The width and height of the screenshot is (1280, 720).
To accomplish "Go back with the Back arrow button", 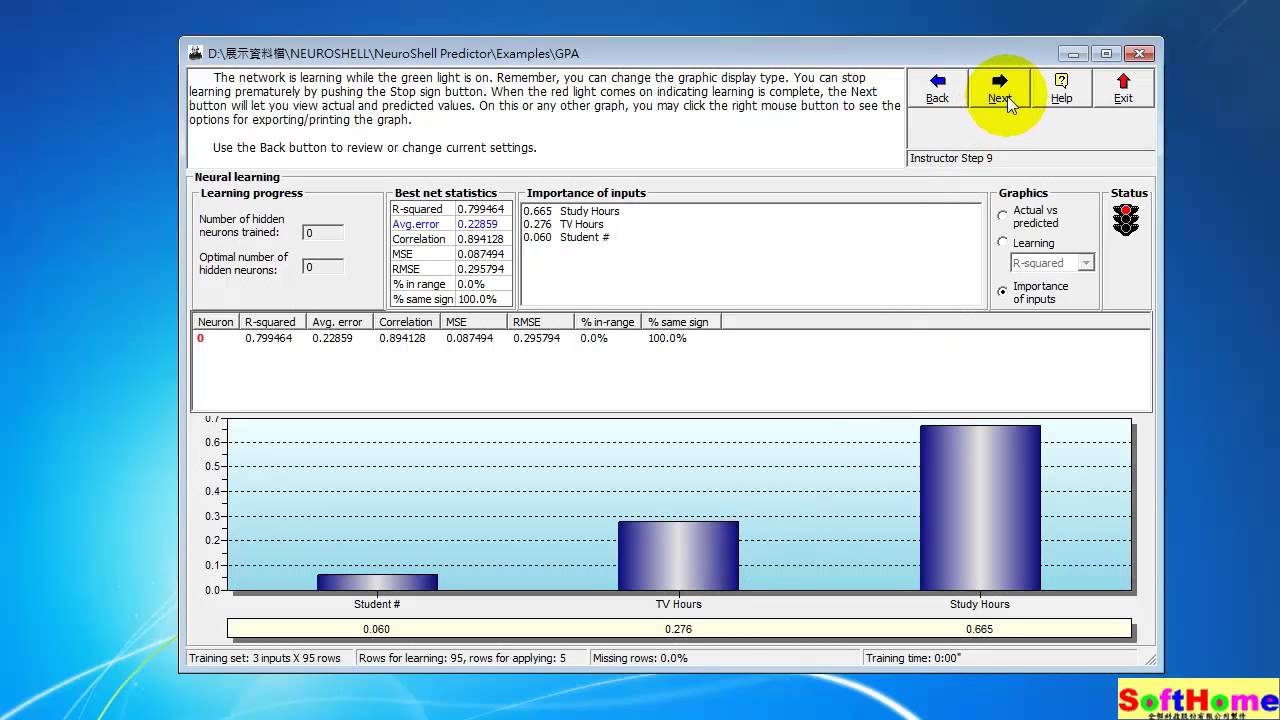I will pos(937,88).
